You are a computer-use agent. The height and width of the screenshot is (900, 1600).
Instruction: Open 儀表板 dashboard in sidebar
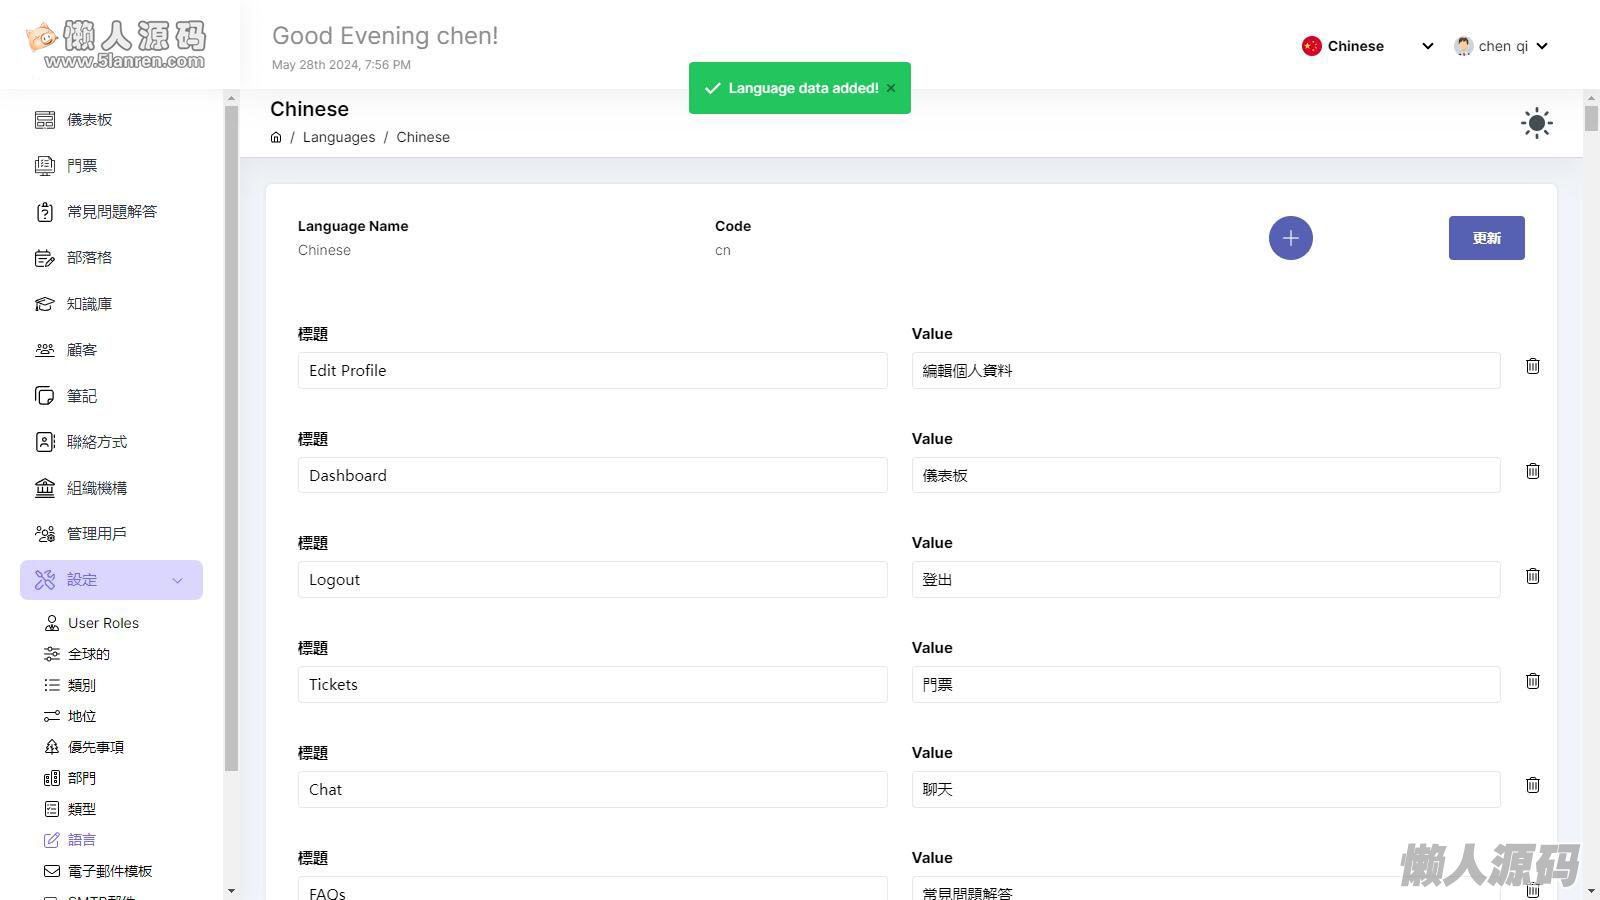click(x=89, y=120)
